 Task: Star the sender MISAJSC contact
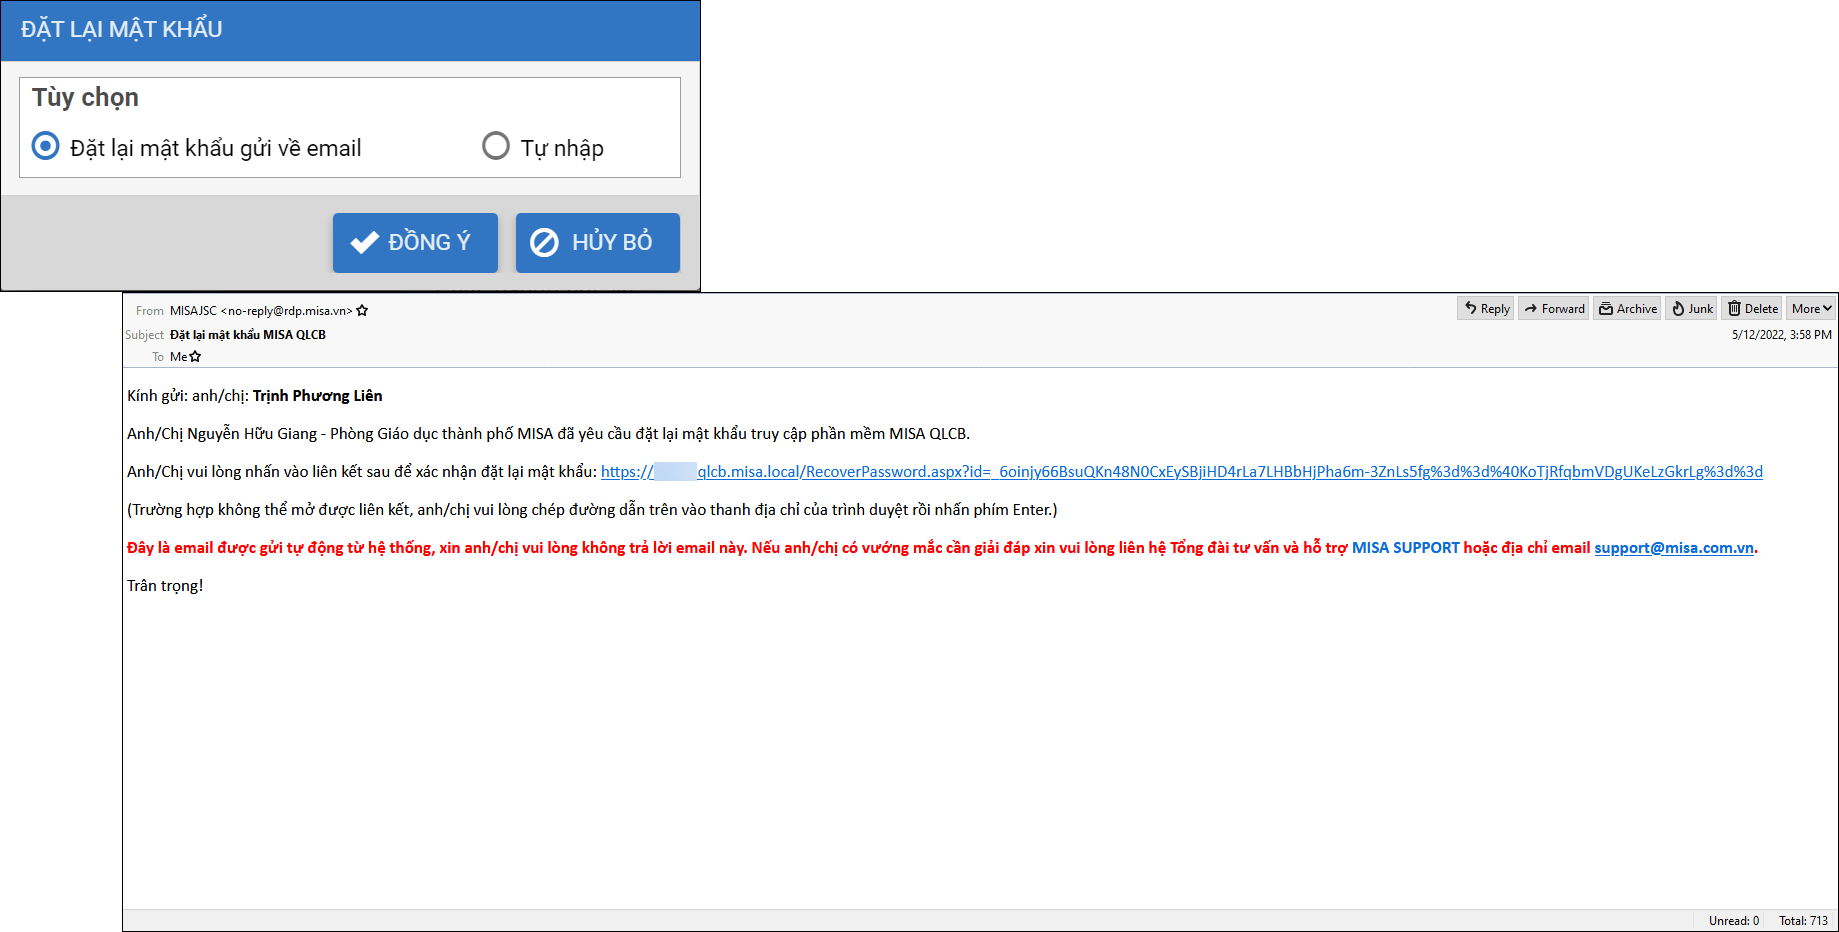(362, 311)
